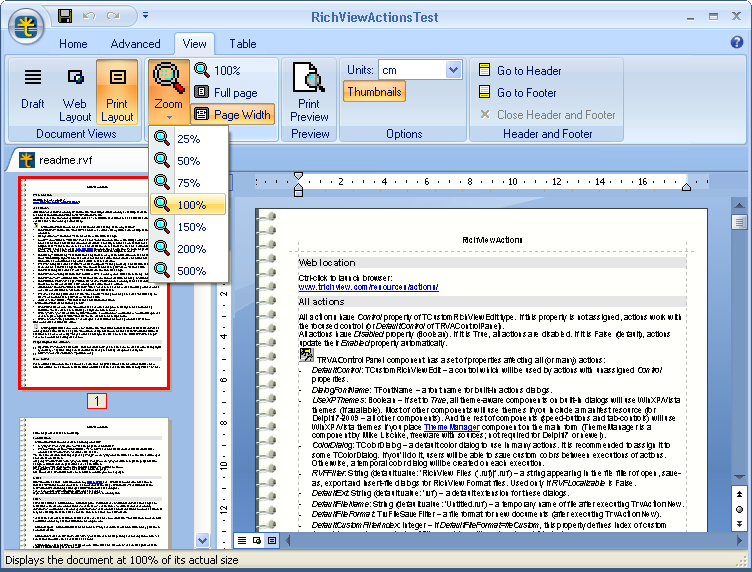Viewport: 752px width, 572px height.
Task: Open the help question mark icon
Action: coord(737,43)
